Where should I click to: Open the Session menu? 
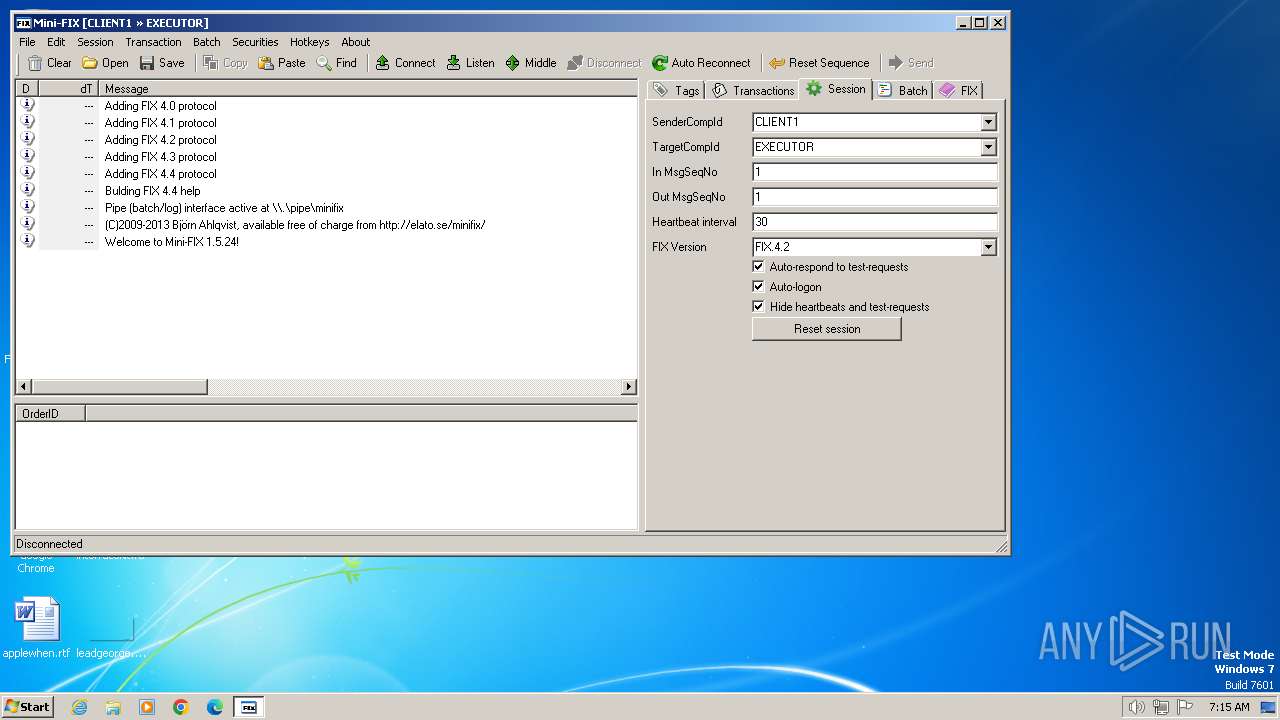95,42
